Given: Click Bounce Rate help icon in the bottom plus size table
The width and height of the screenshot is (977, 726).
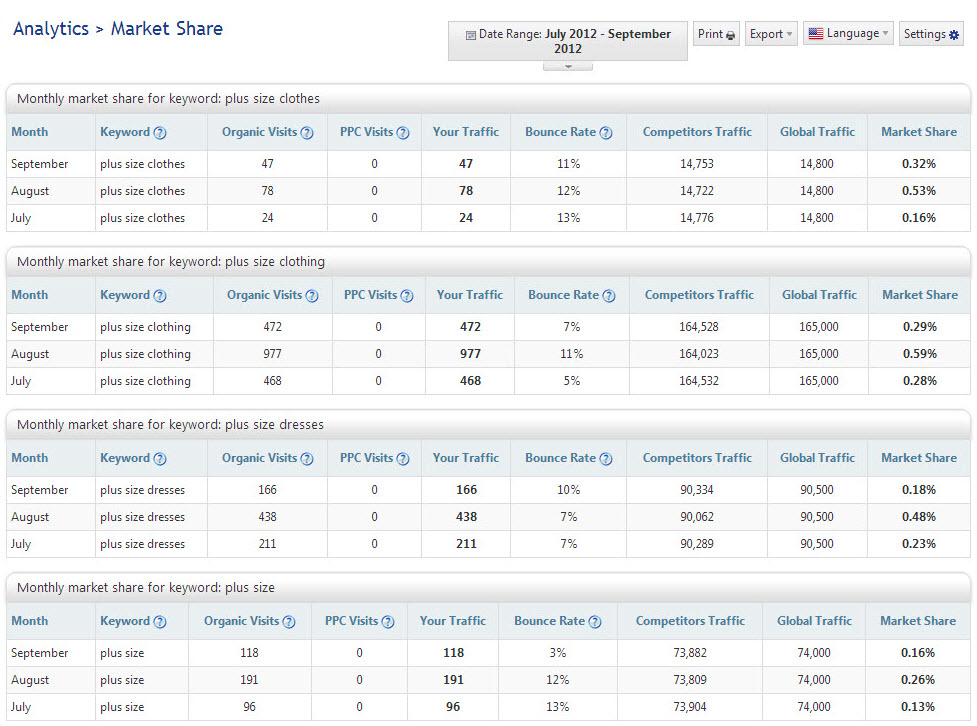Looking at the screenshot, I should 595,622.
